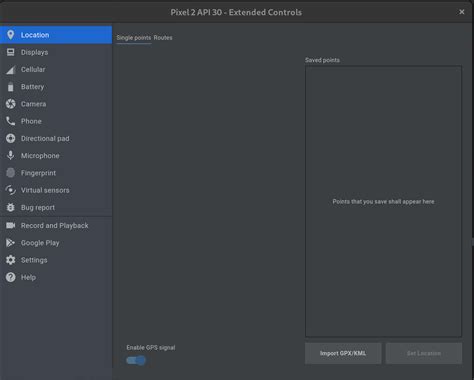Open the Displays section
The width and height of the screenshot is (474, 380).
point(56,52)
